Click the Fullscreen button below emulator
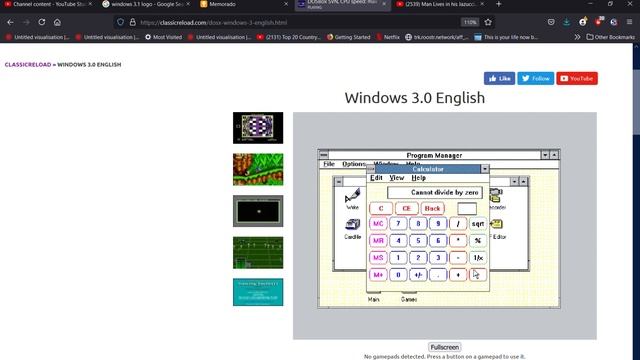Viewport: 640px width, 360px height. point(444,347)
